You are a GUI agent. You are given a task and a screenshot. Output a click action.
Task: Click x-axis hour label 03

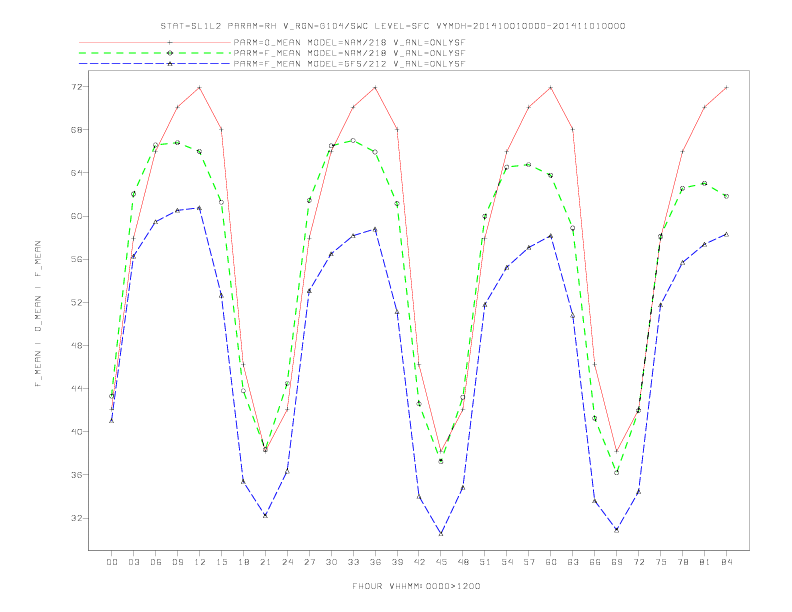click(133, 562)
